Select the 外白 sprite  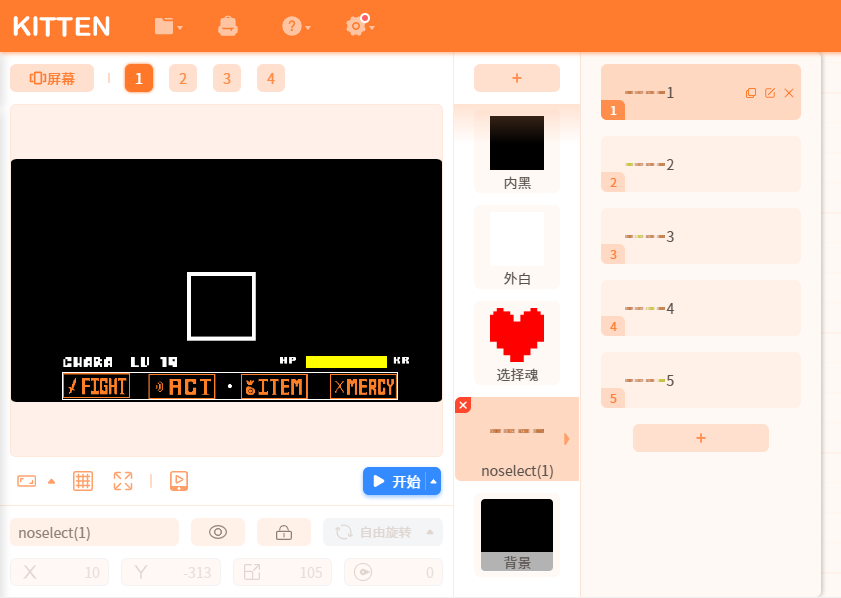517,247
